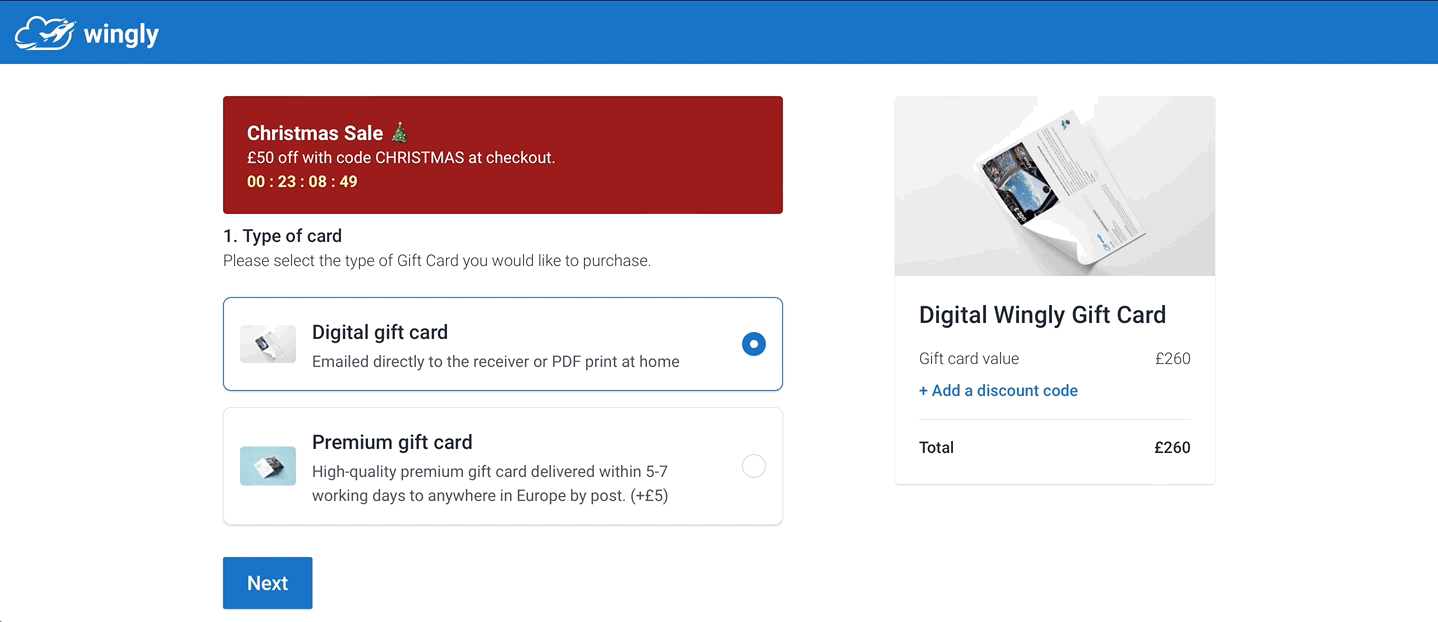Click the digital gift card thumbnail image

pos(267,343)
